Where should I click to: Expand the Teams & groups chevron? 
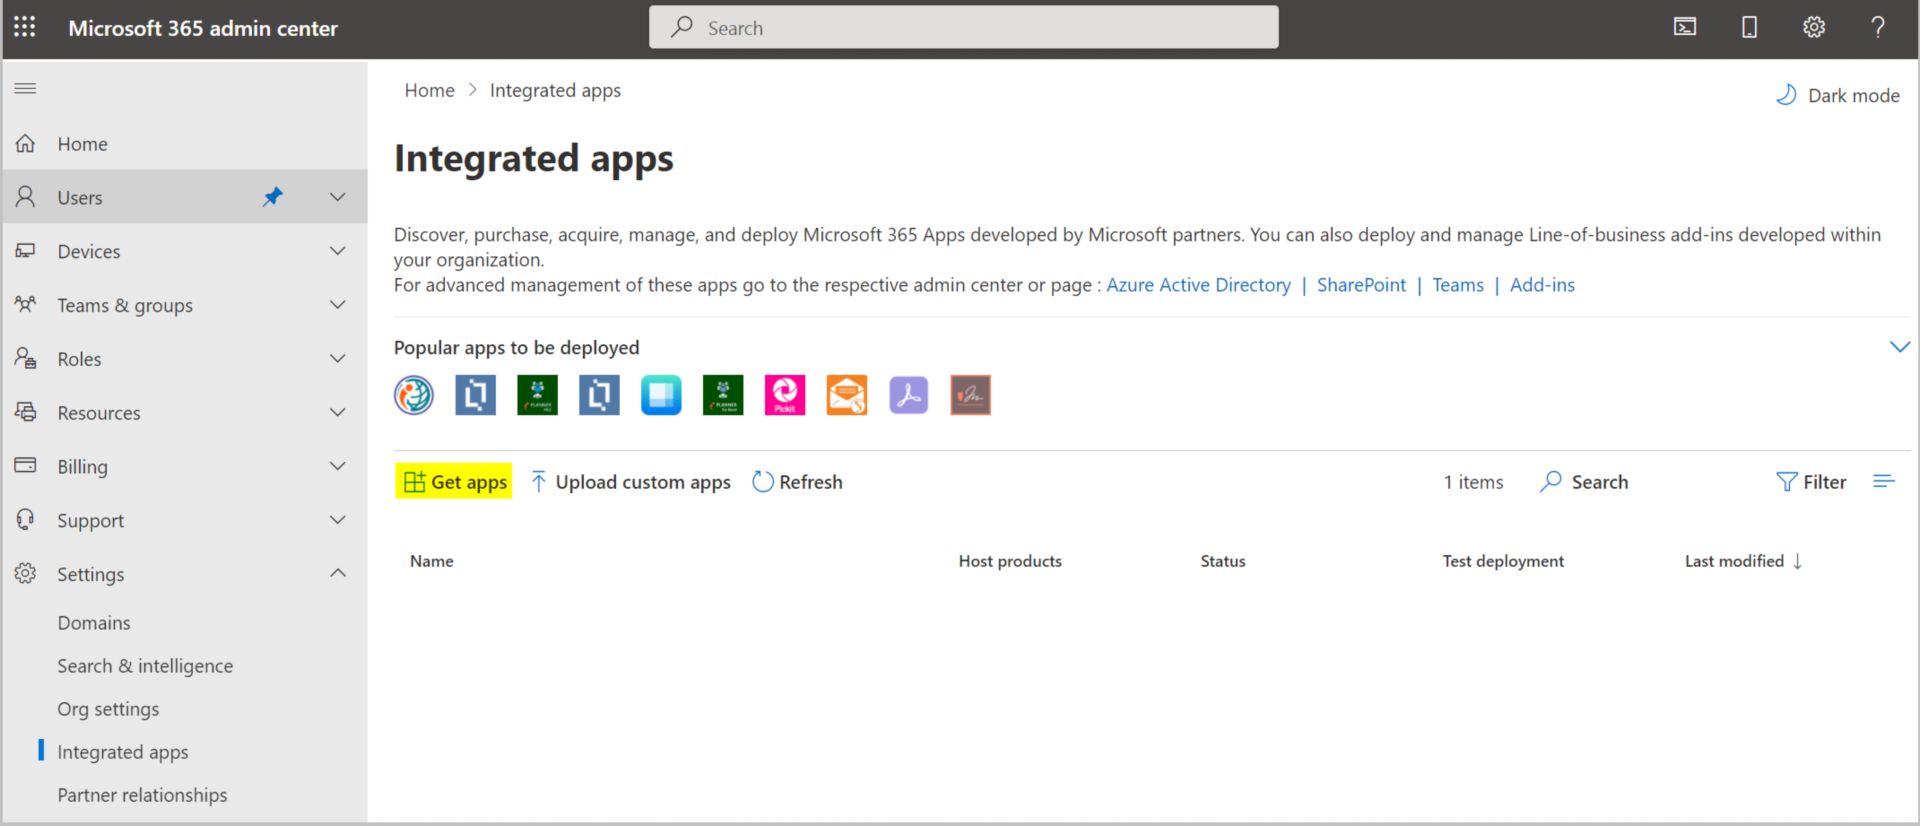pos(338,305)
